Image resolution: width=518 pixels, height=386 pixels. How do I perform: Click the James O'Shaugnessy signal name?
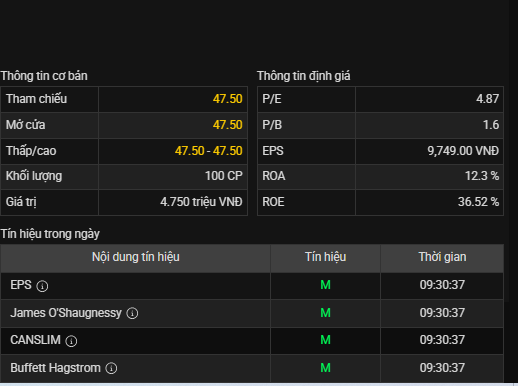[66, 313]
